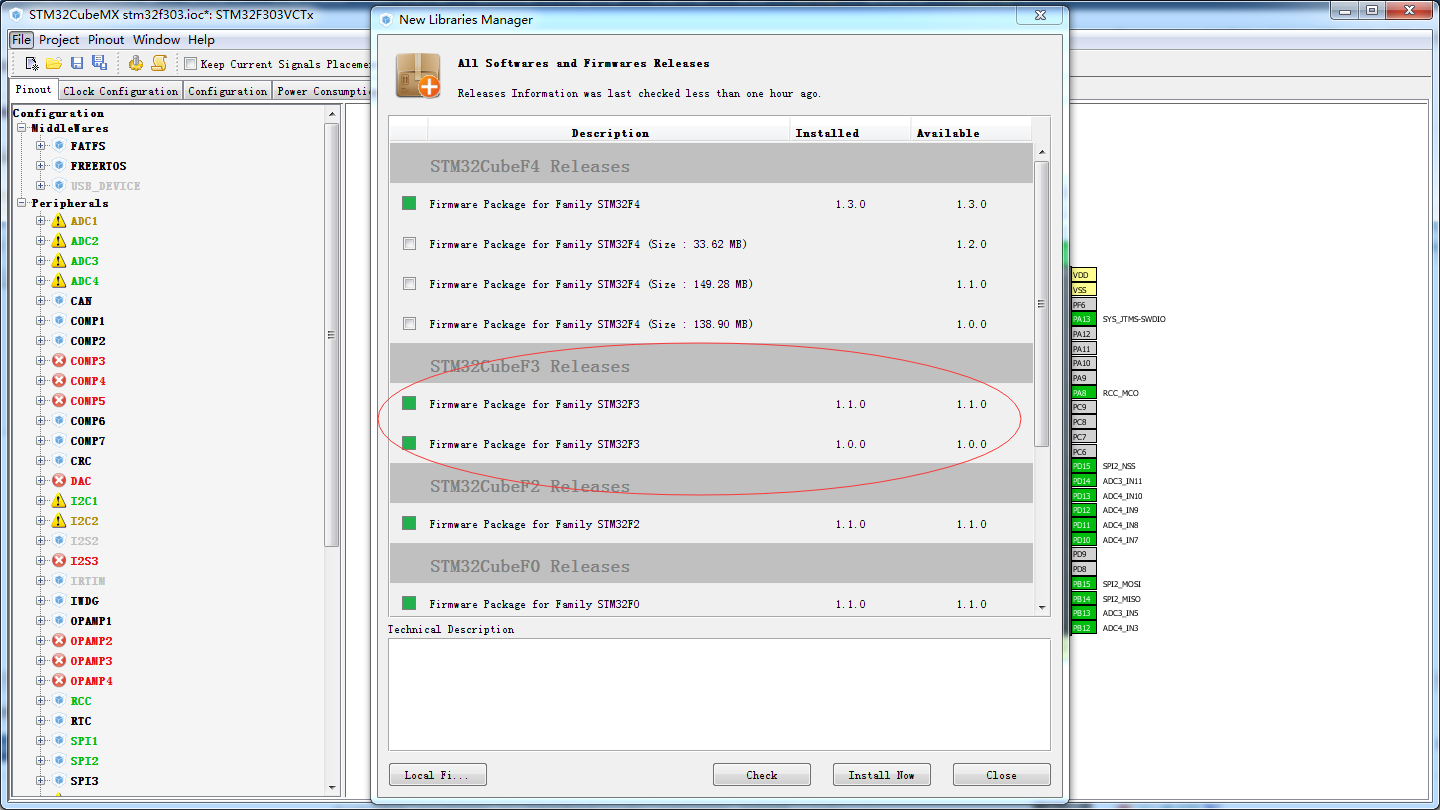Click the warning icon beside I2C1
The width and height of the screenshot is (1440, 810).
pyautogui.click(x=59, y=501)
